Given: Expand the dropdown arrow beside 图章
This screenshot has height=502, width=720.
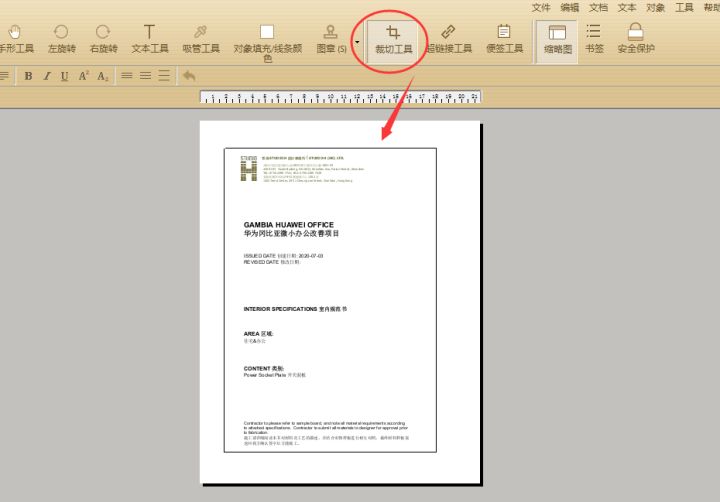Looking at the screenshot, I should click(x=357, y=42).
